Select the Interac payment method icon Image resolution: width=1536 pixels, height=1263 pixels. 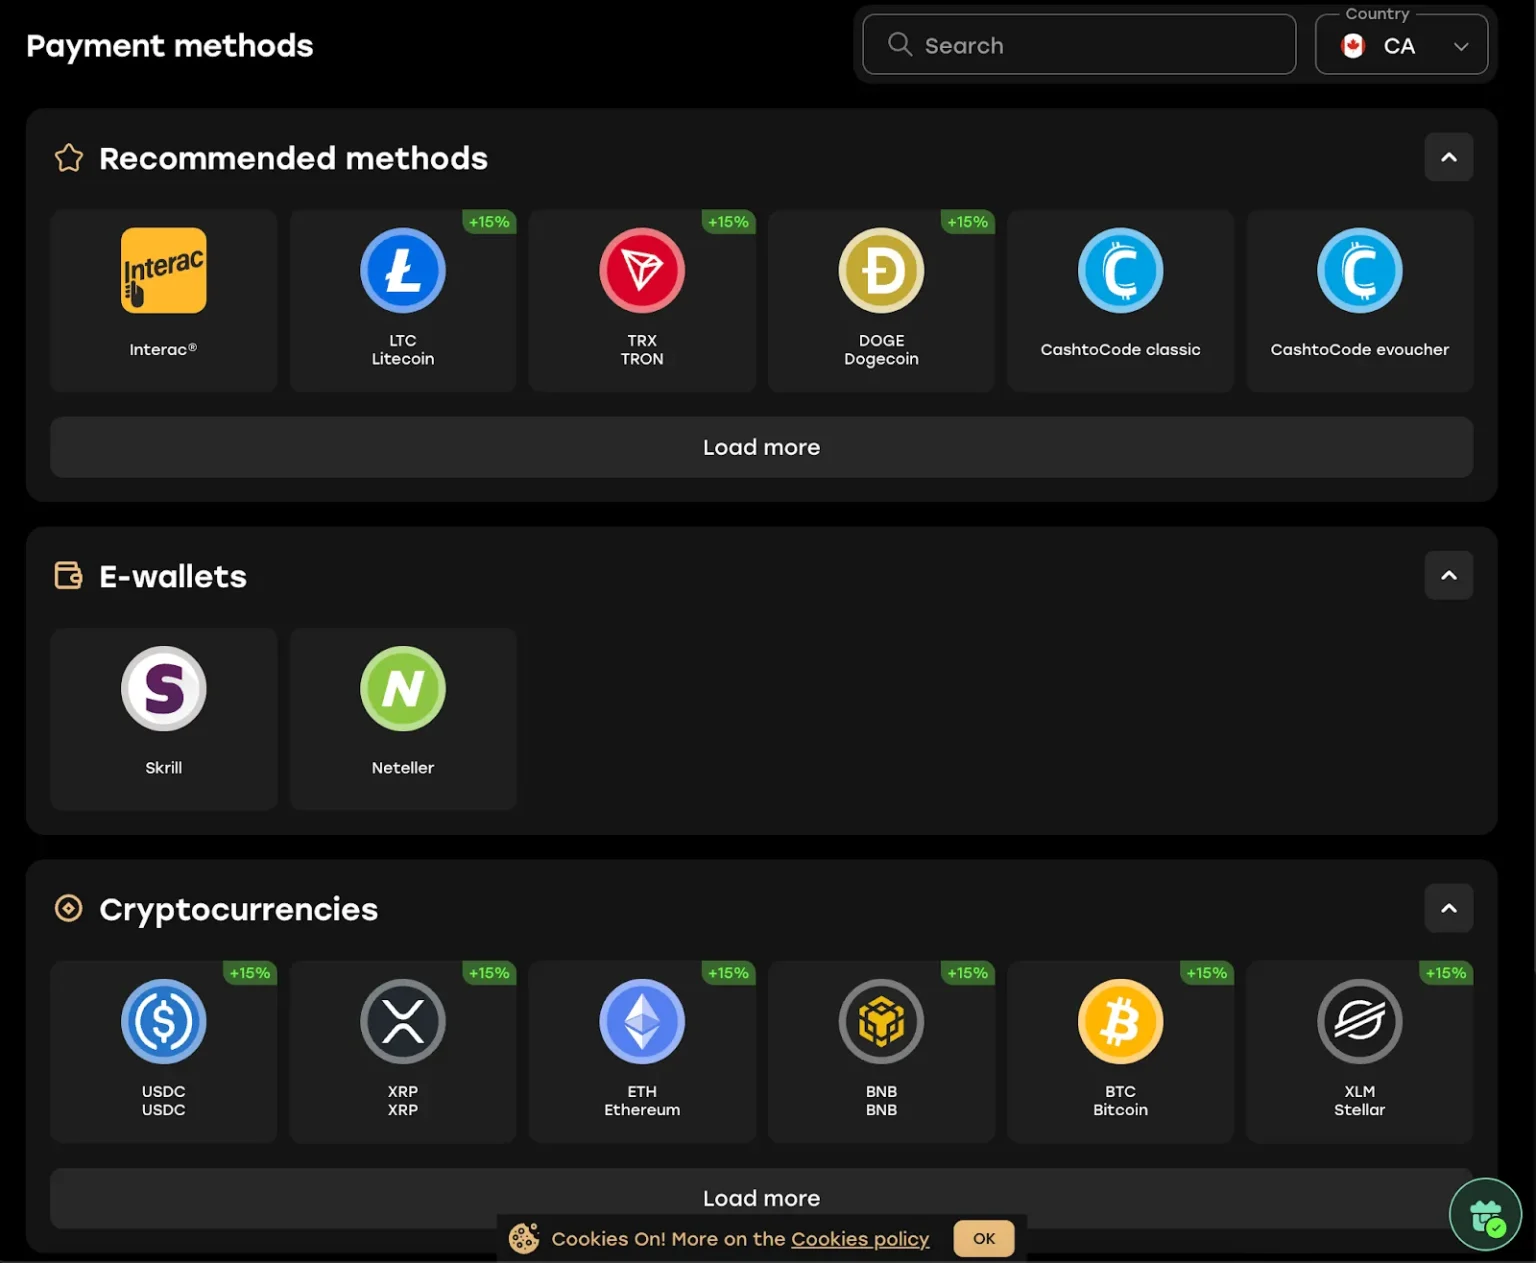pos(163,270)
